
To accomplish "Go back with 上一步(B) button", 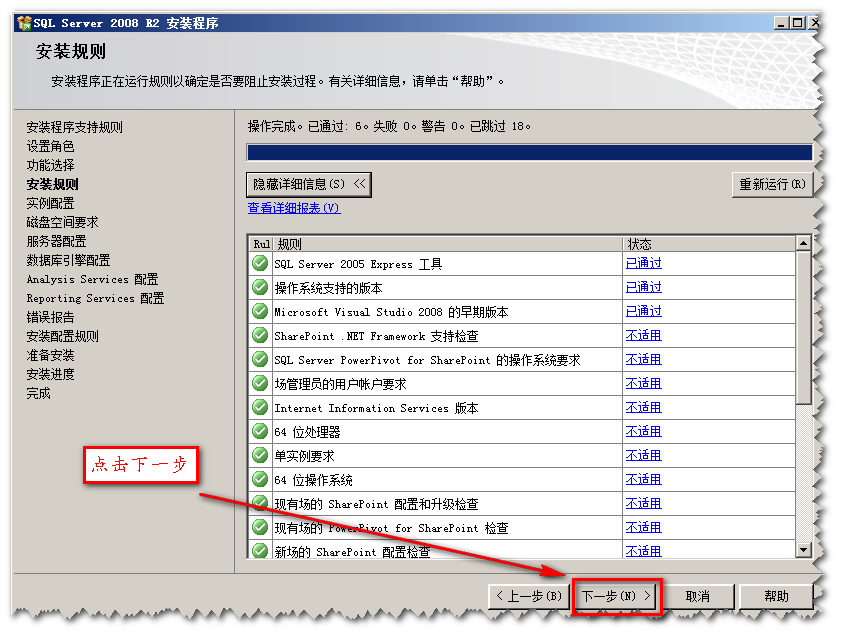I will (x=529, y=596).
